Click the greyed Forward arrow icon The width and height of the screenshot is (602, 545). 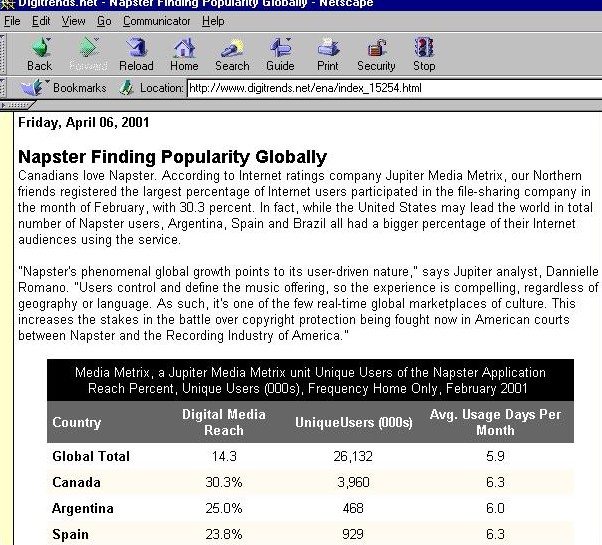point(89,47)
